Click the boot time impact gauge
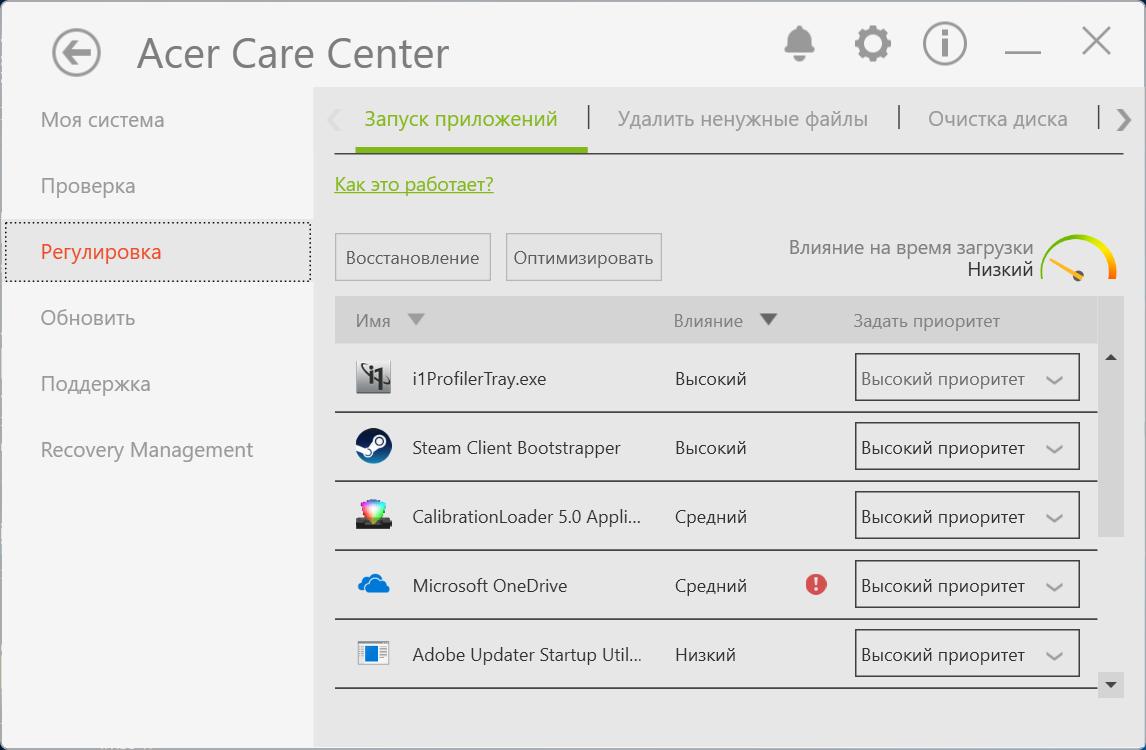Image resolution: width=1146 pixels, height=750 pixels. point(1078,257)
